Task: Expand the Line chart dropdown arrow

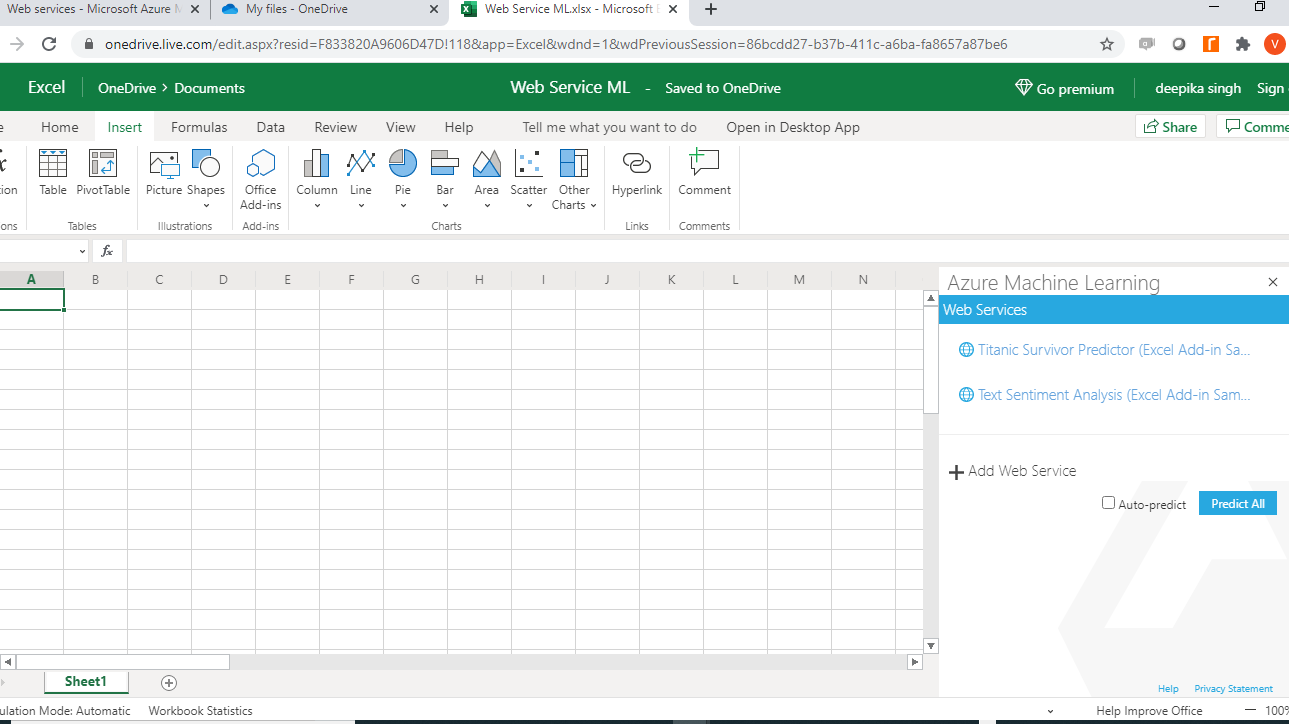Action: pos(361,206)
